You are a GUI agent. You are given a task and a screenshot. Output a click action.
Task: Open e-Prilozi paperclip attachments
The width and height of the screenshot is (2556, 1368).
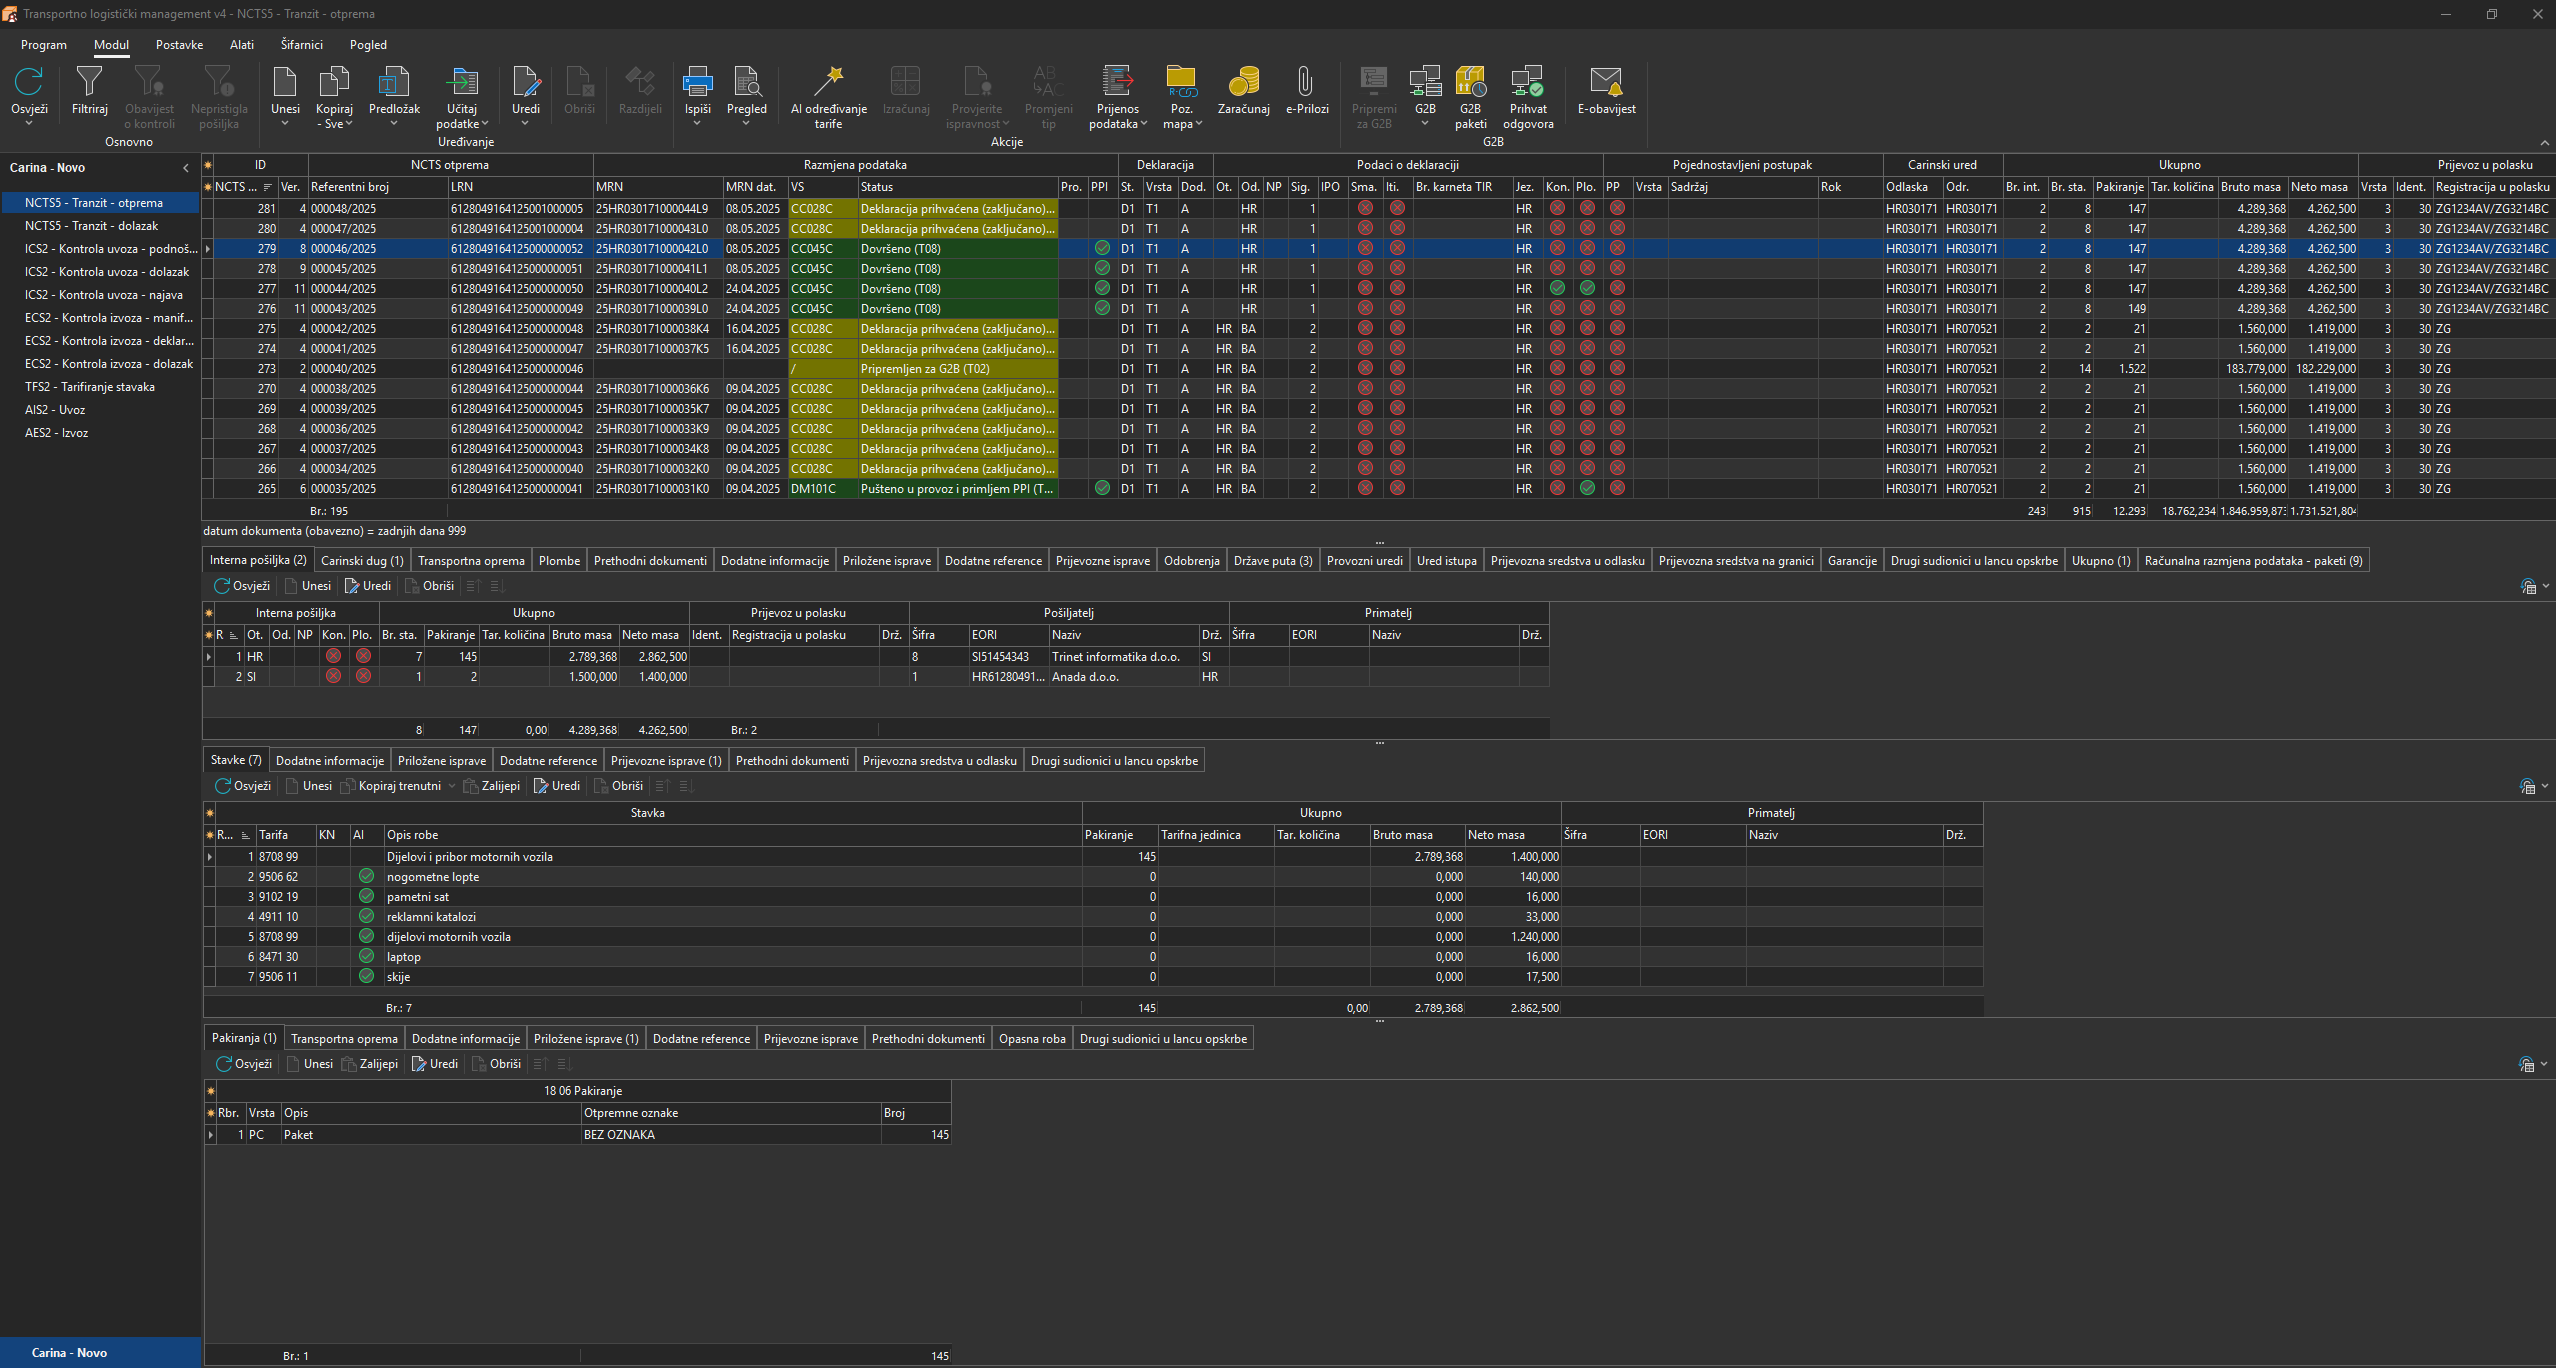[1306, 81]
